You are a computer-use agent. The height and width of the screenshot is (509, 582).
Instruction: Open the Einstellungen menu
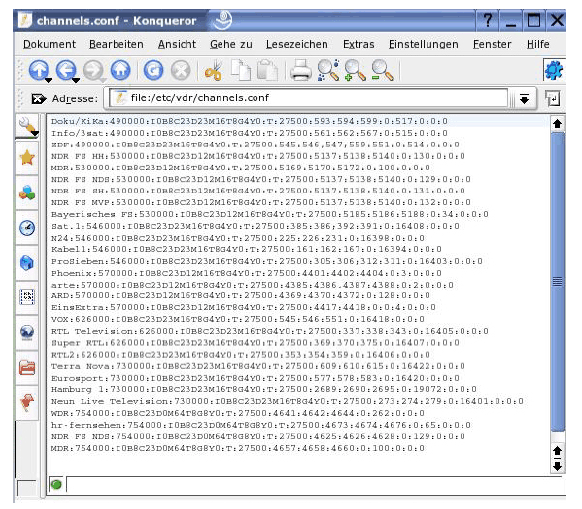click(x=424, y=44)
